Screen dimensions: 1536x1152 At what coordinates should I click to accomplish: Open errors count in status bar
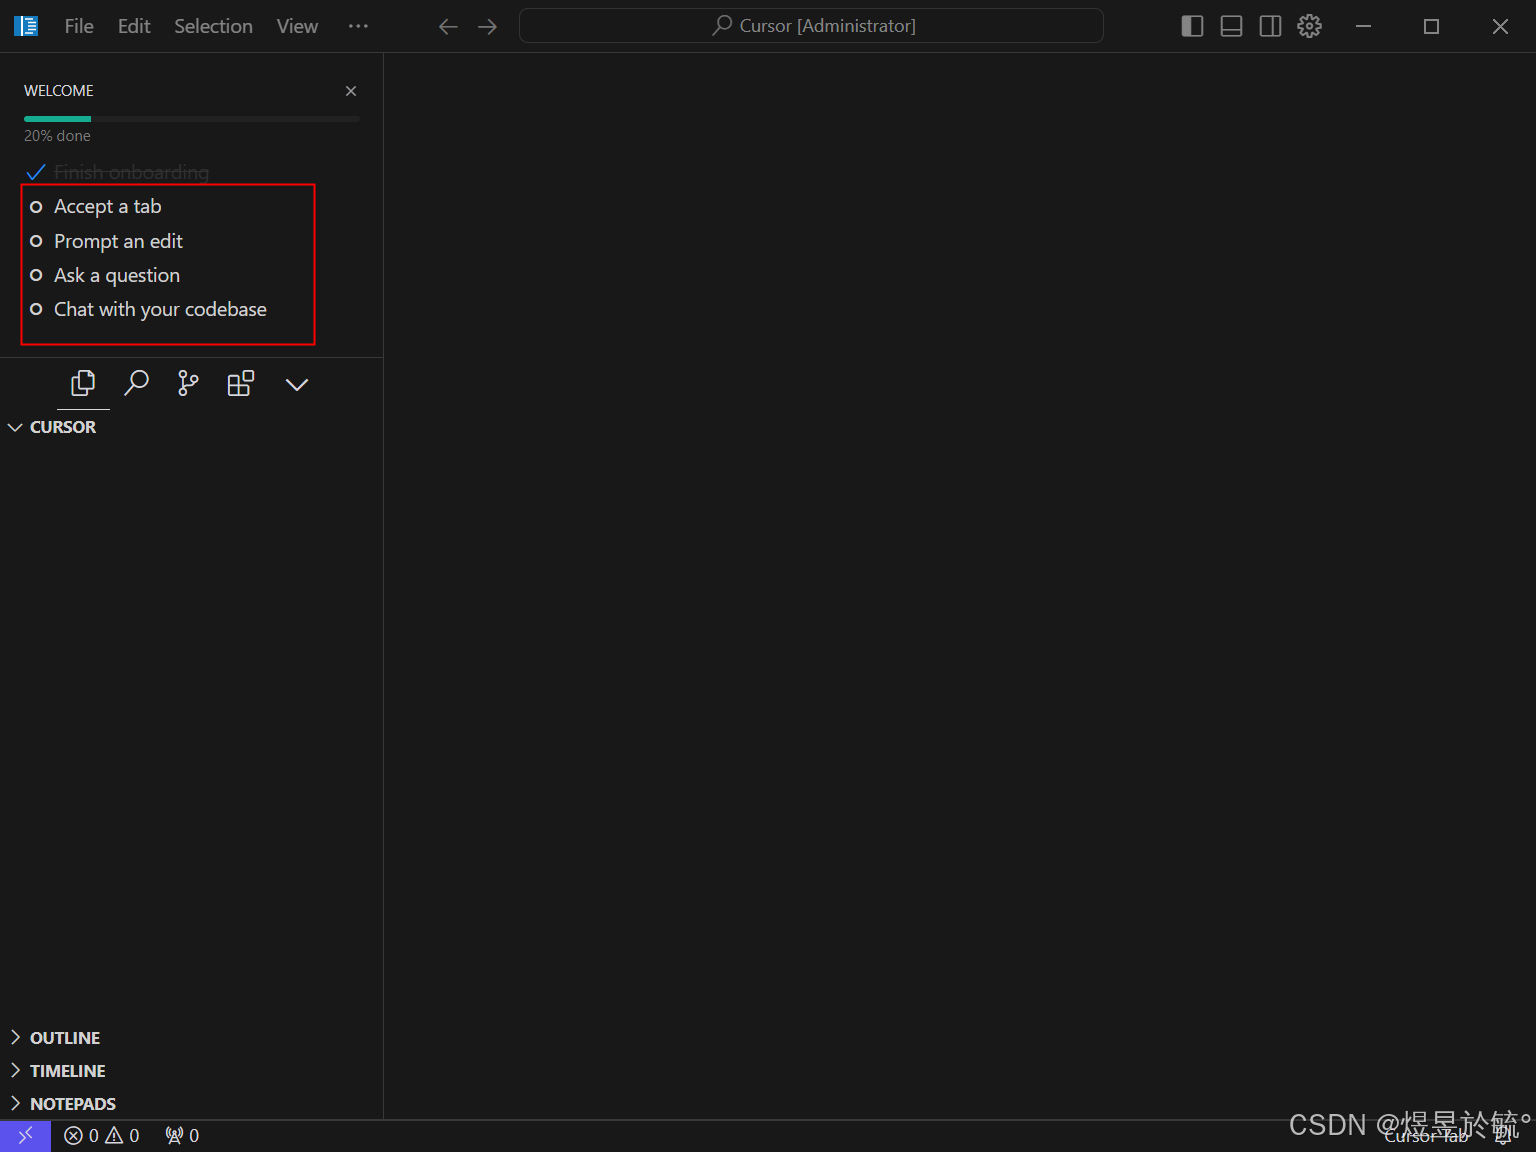(81, 1136)
